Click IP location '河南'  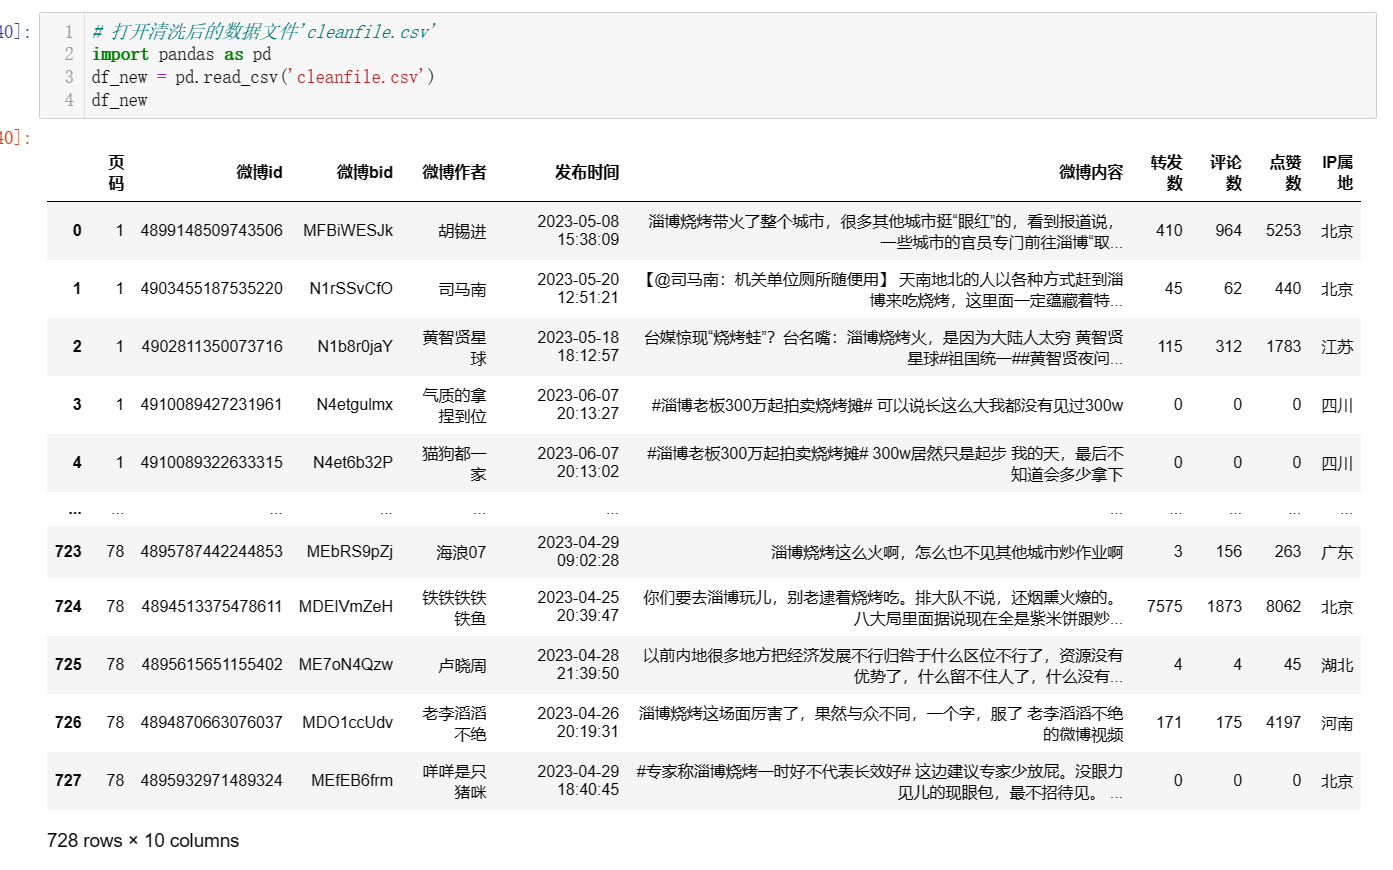click(x=1337, y=723)
